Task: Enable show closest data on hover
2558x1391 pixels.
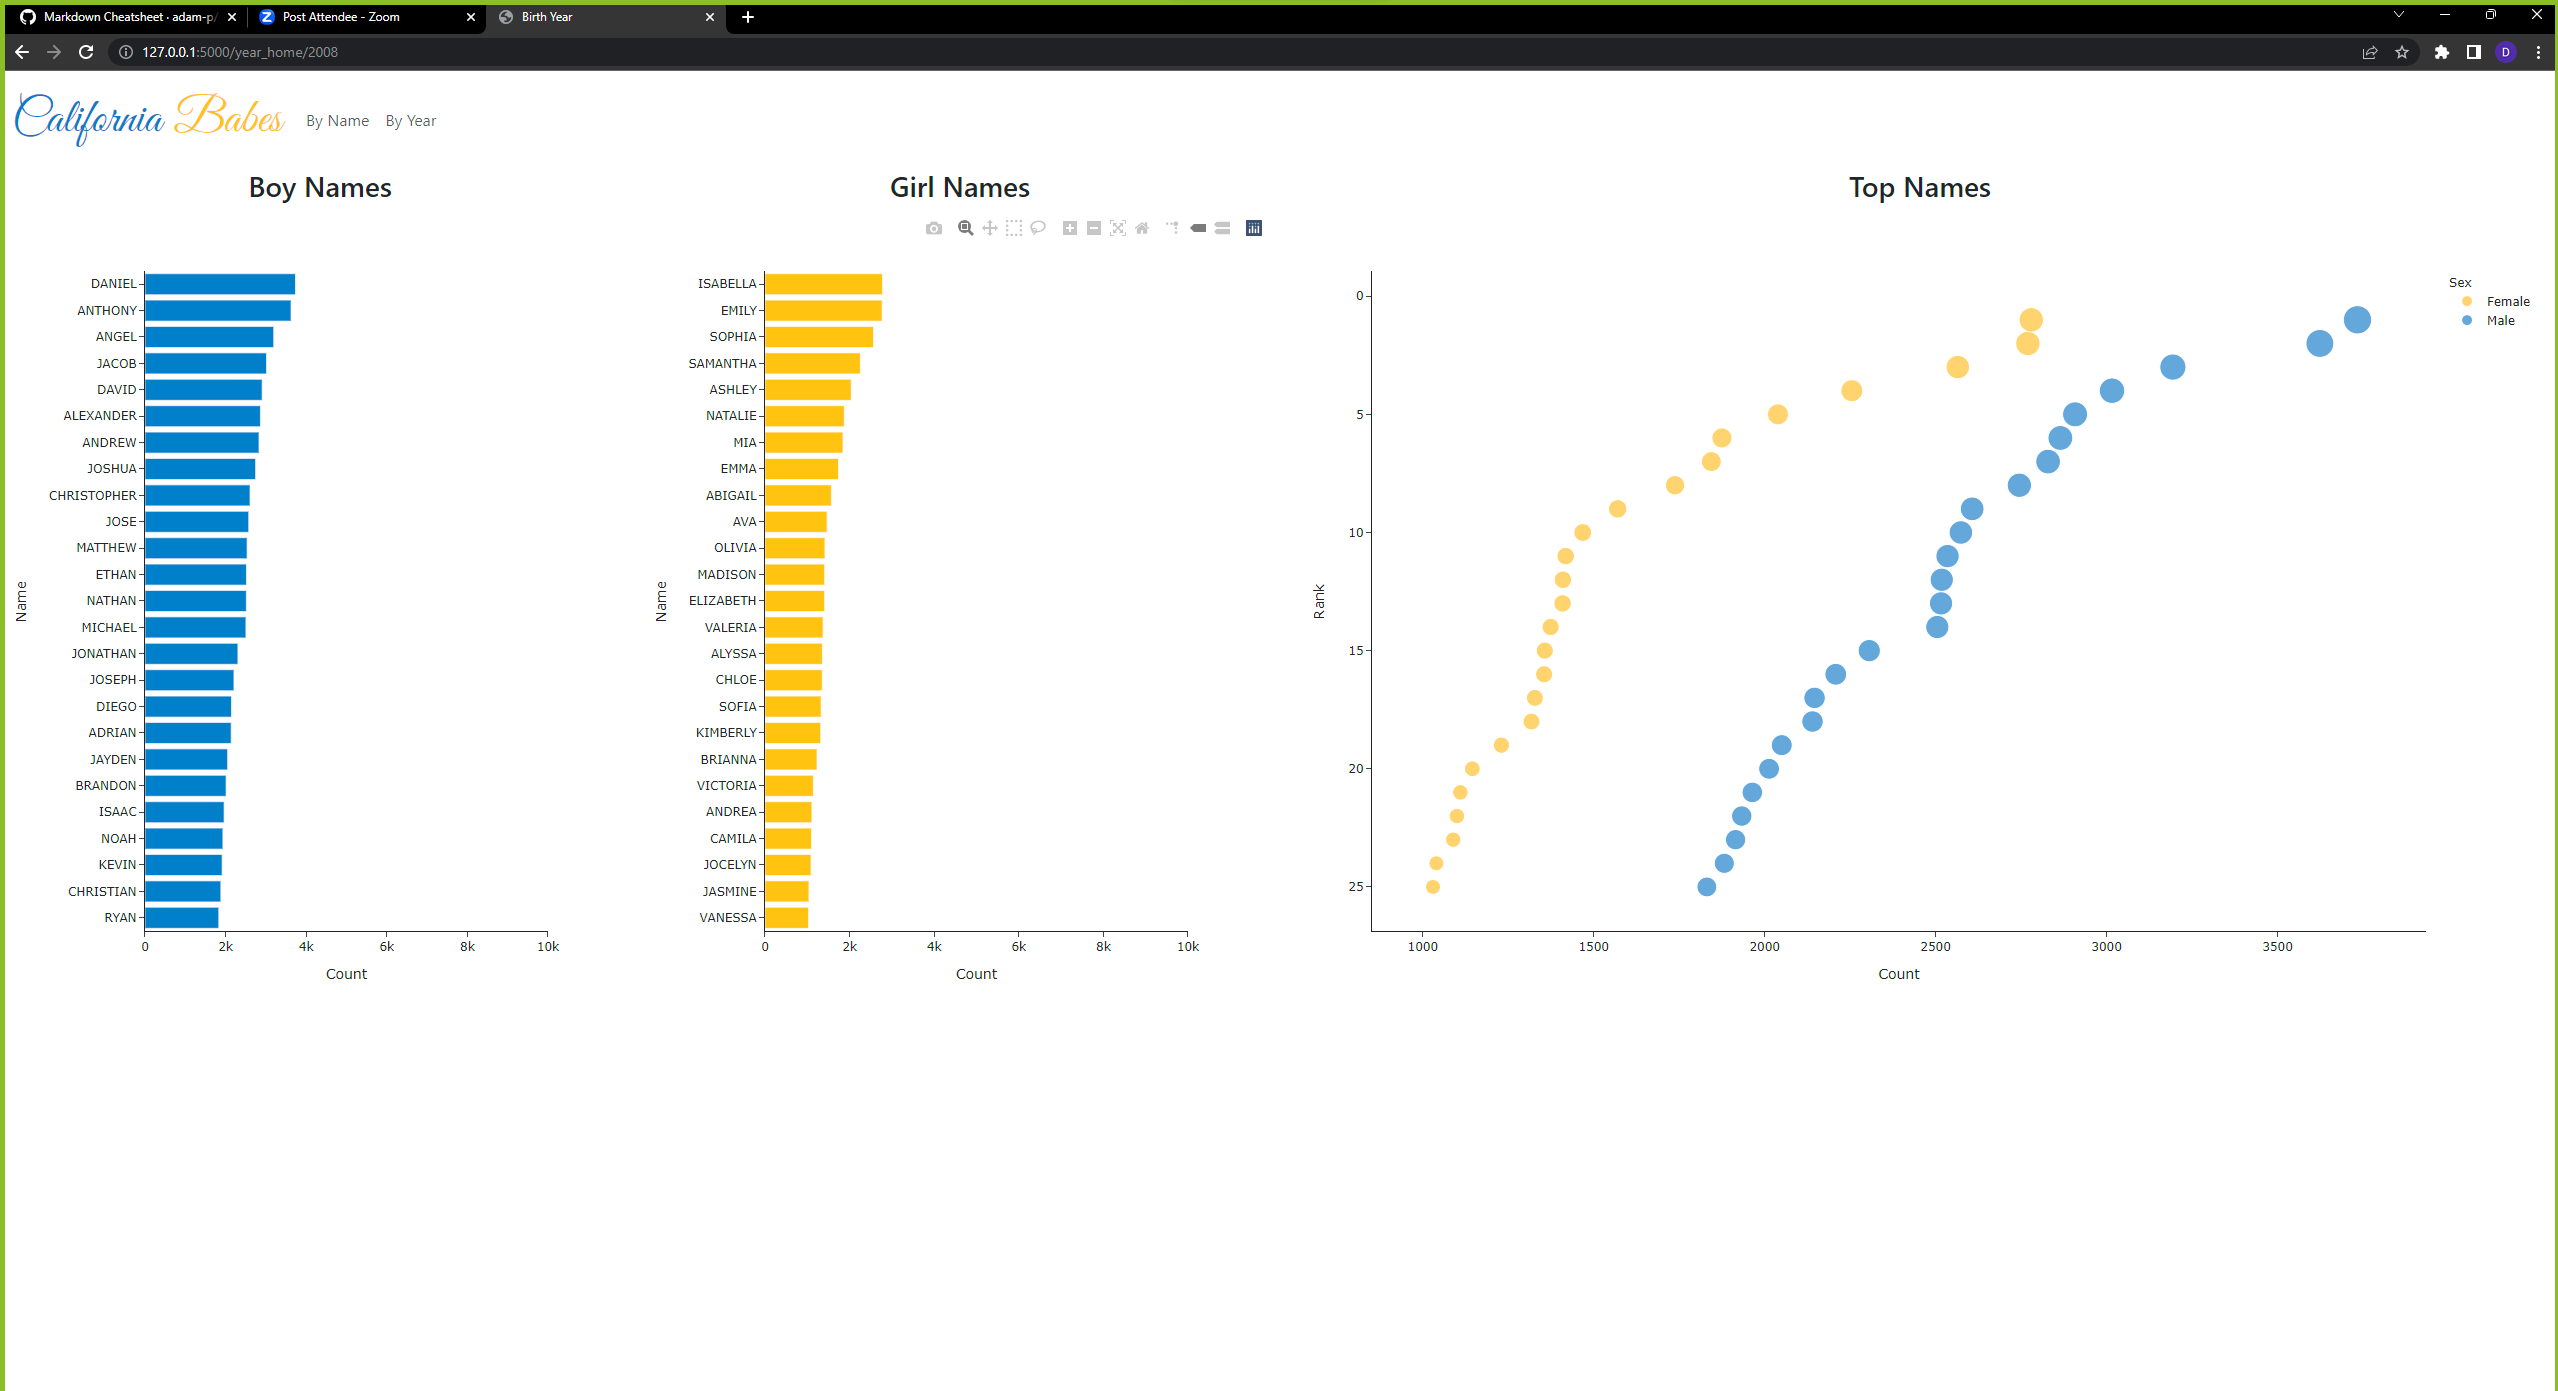Action: (x=1197, y=227)
